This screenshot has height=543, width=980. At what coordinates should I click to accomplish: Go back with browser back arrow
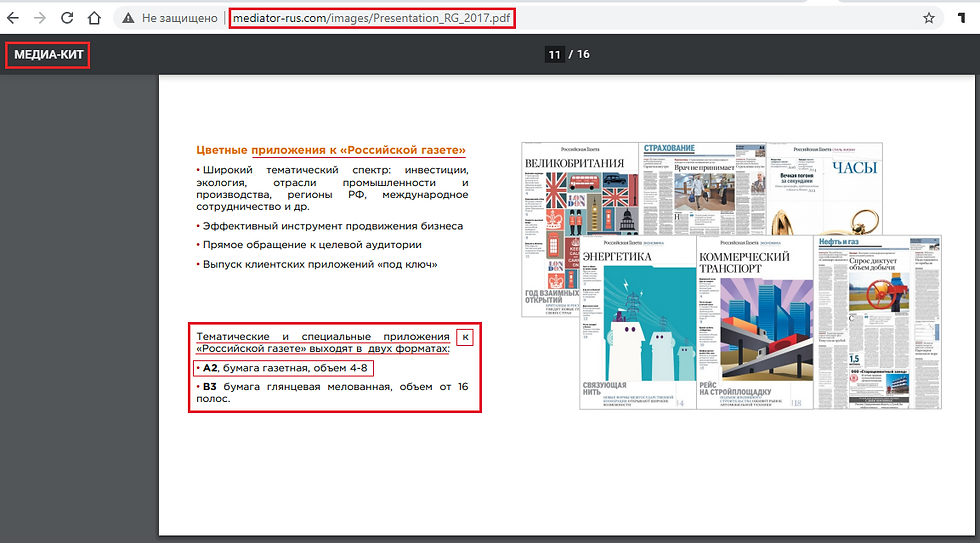click(12, 18)
